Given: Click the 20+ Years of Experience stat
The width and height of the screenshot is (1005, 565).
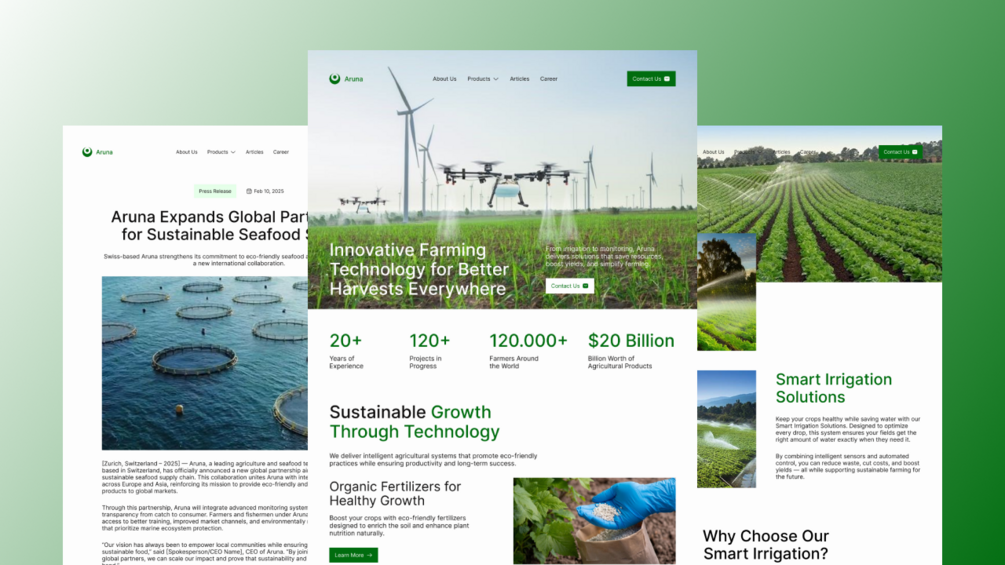Looking at the screenshot, I should coord(347,350).
